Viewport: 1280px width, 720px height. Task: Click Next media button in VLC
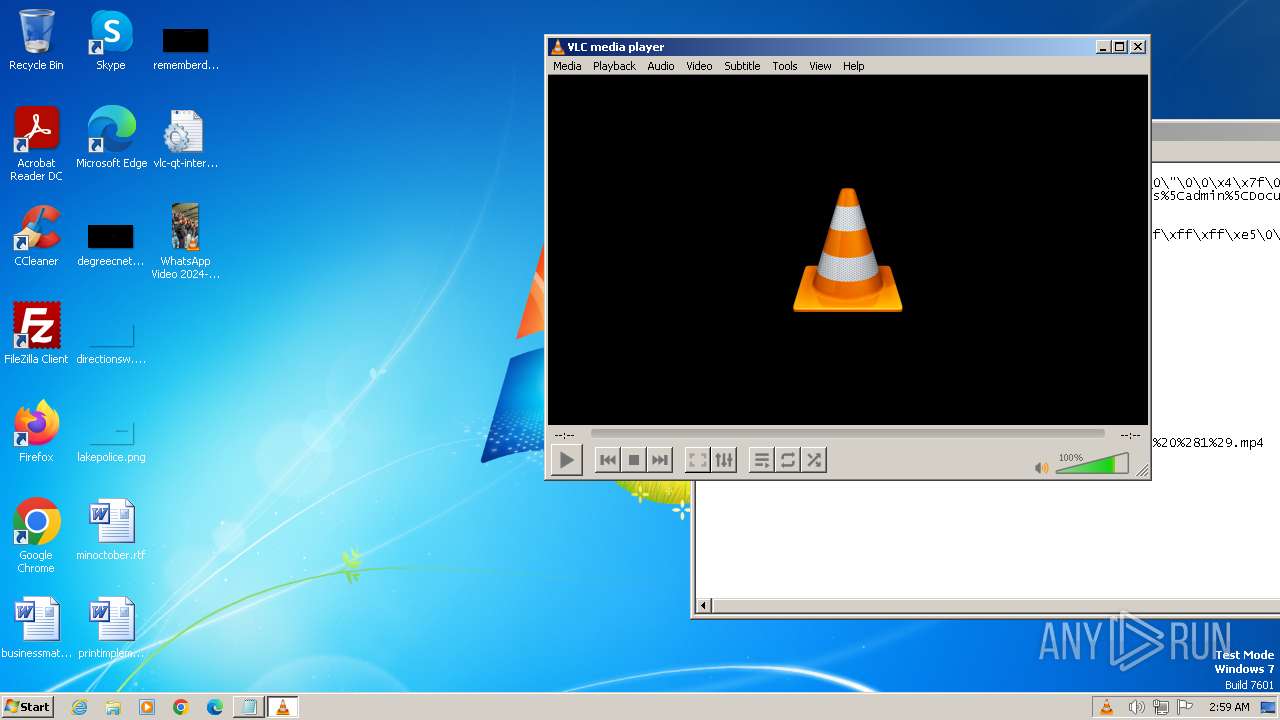tap(659, 460)
